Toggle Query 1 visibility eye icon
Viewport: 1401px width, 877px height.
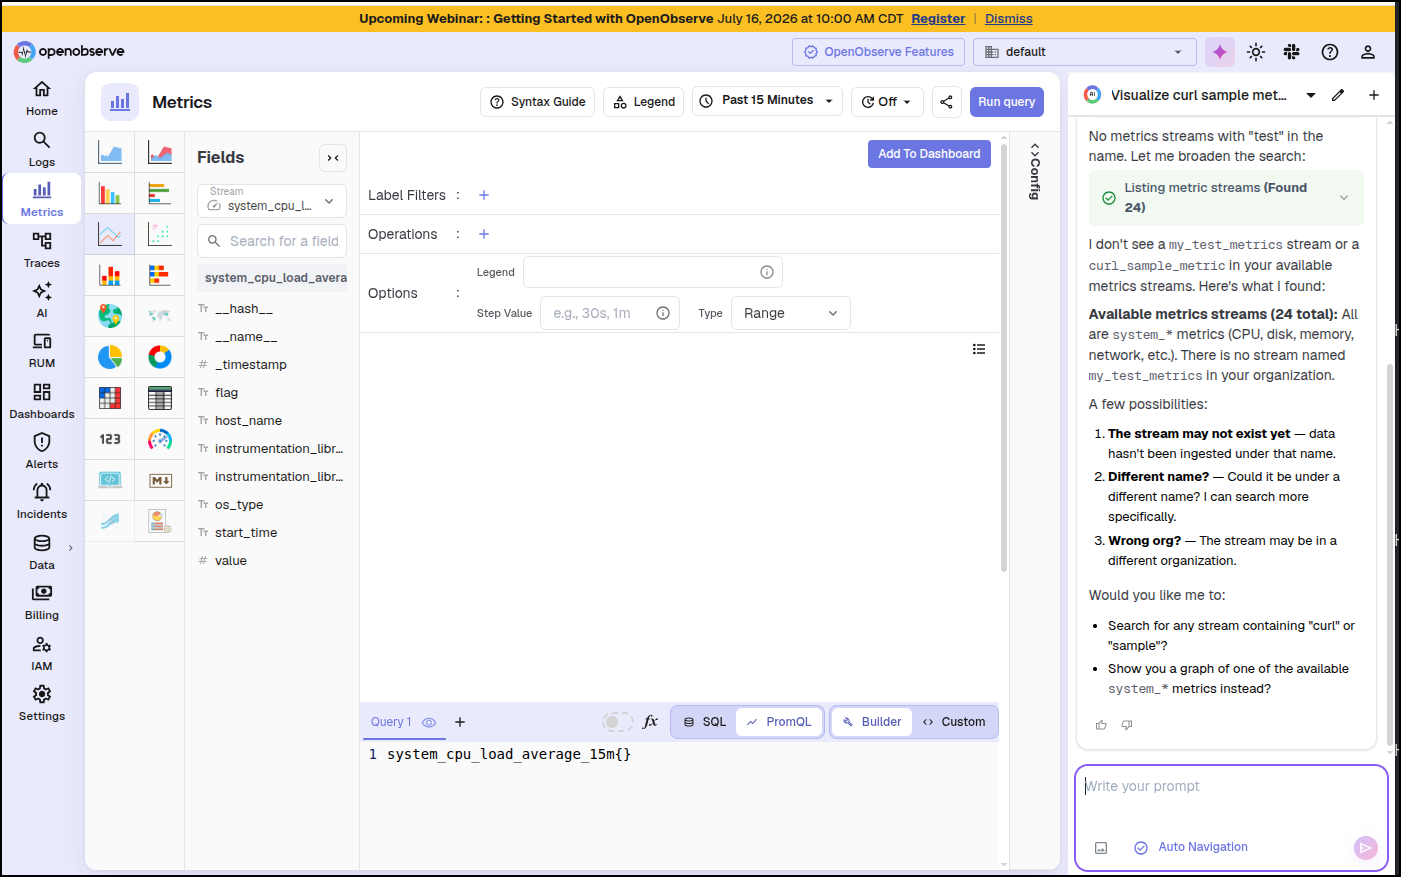(429, 722)
